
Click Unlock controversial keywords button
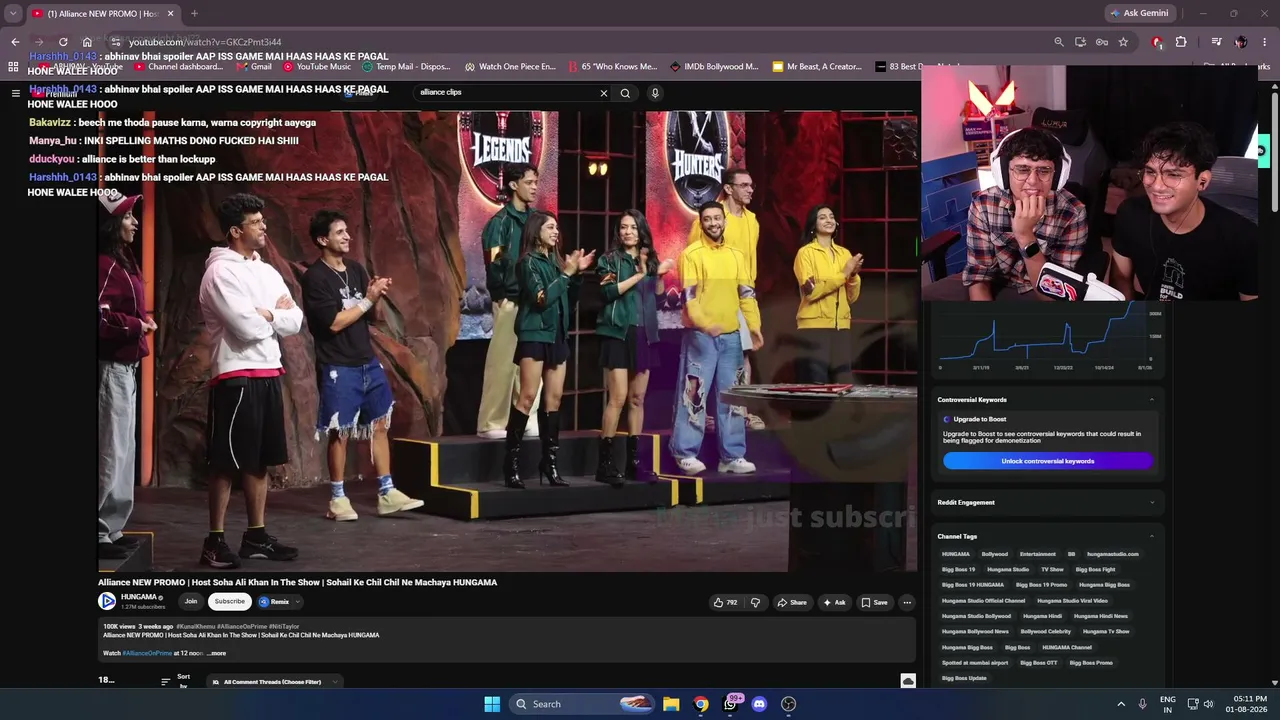1047,461
